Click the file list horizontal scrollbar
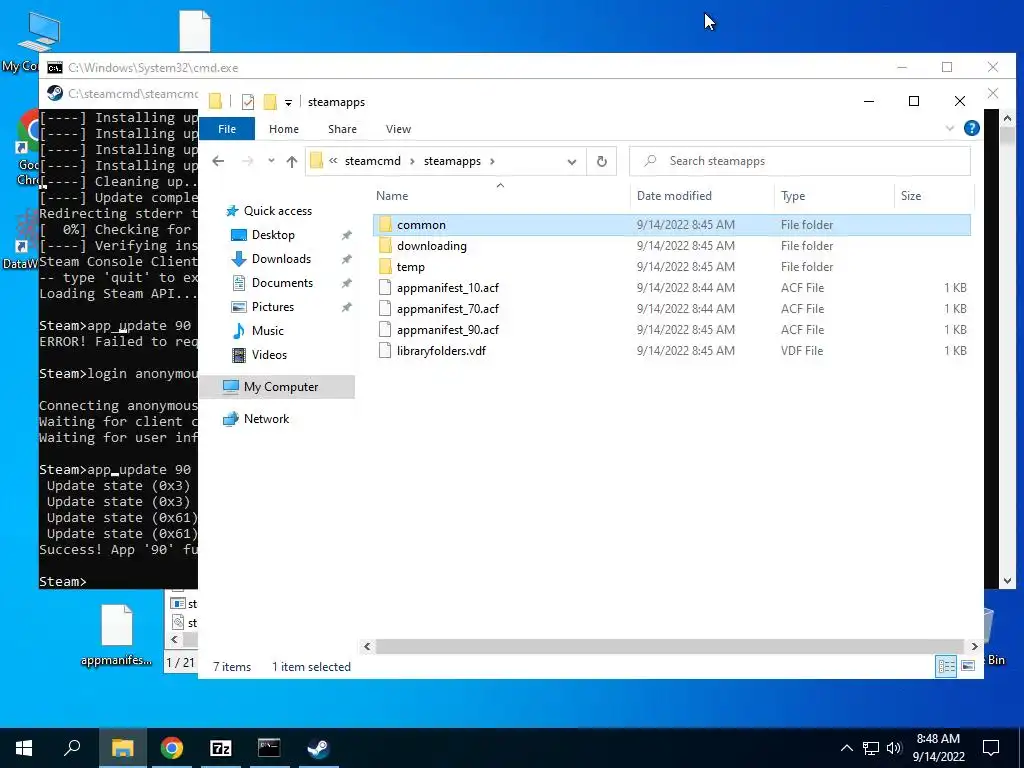 click(x=669, y=647)
